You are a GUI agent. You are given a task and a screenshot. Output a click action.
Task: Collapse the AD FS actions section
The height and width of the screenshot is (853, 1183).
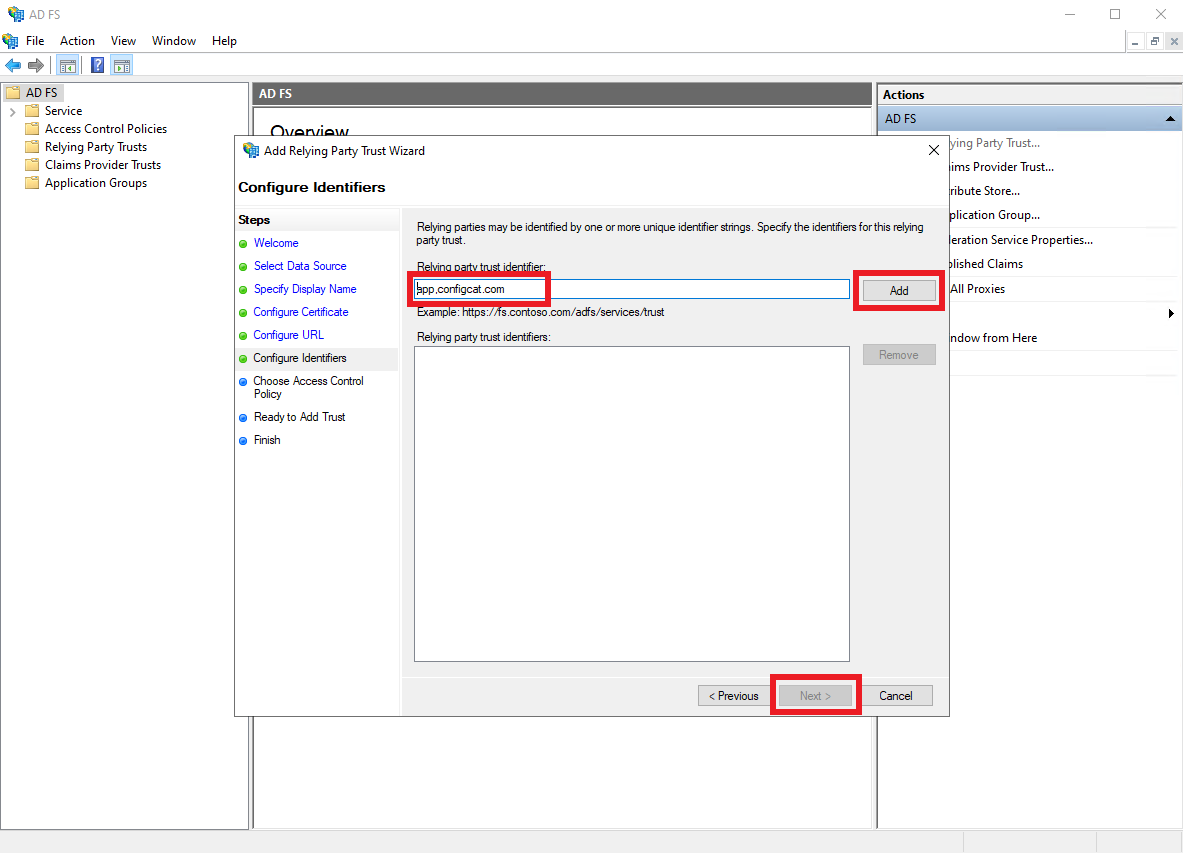point(1170,119)
